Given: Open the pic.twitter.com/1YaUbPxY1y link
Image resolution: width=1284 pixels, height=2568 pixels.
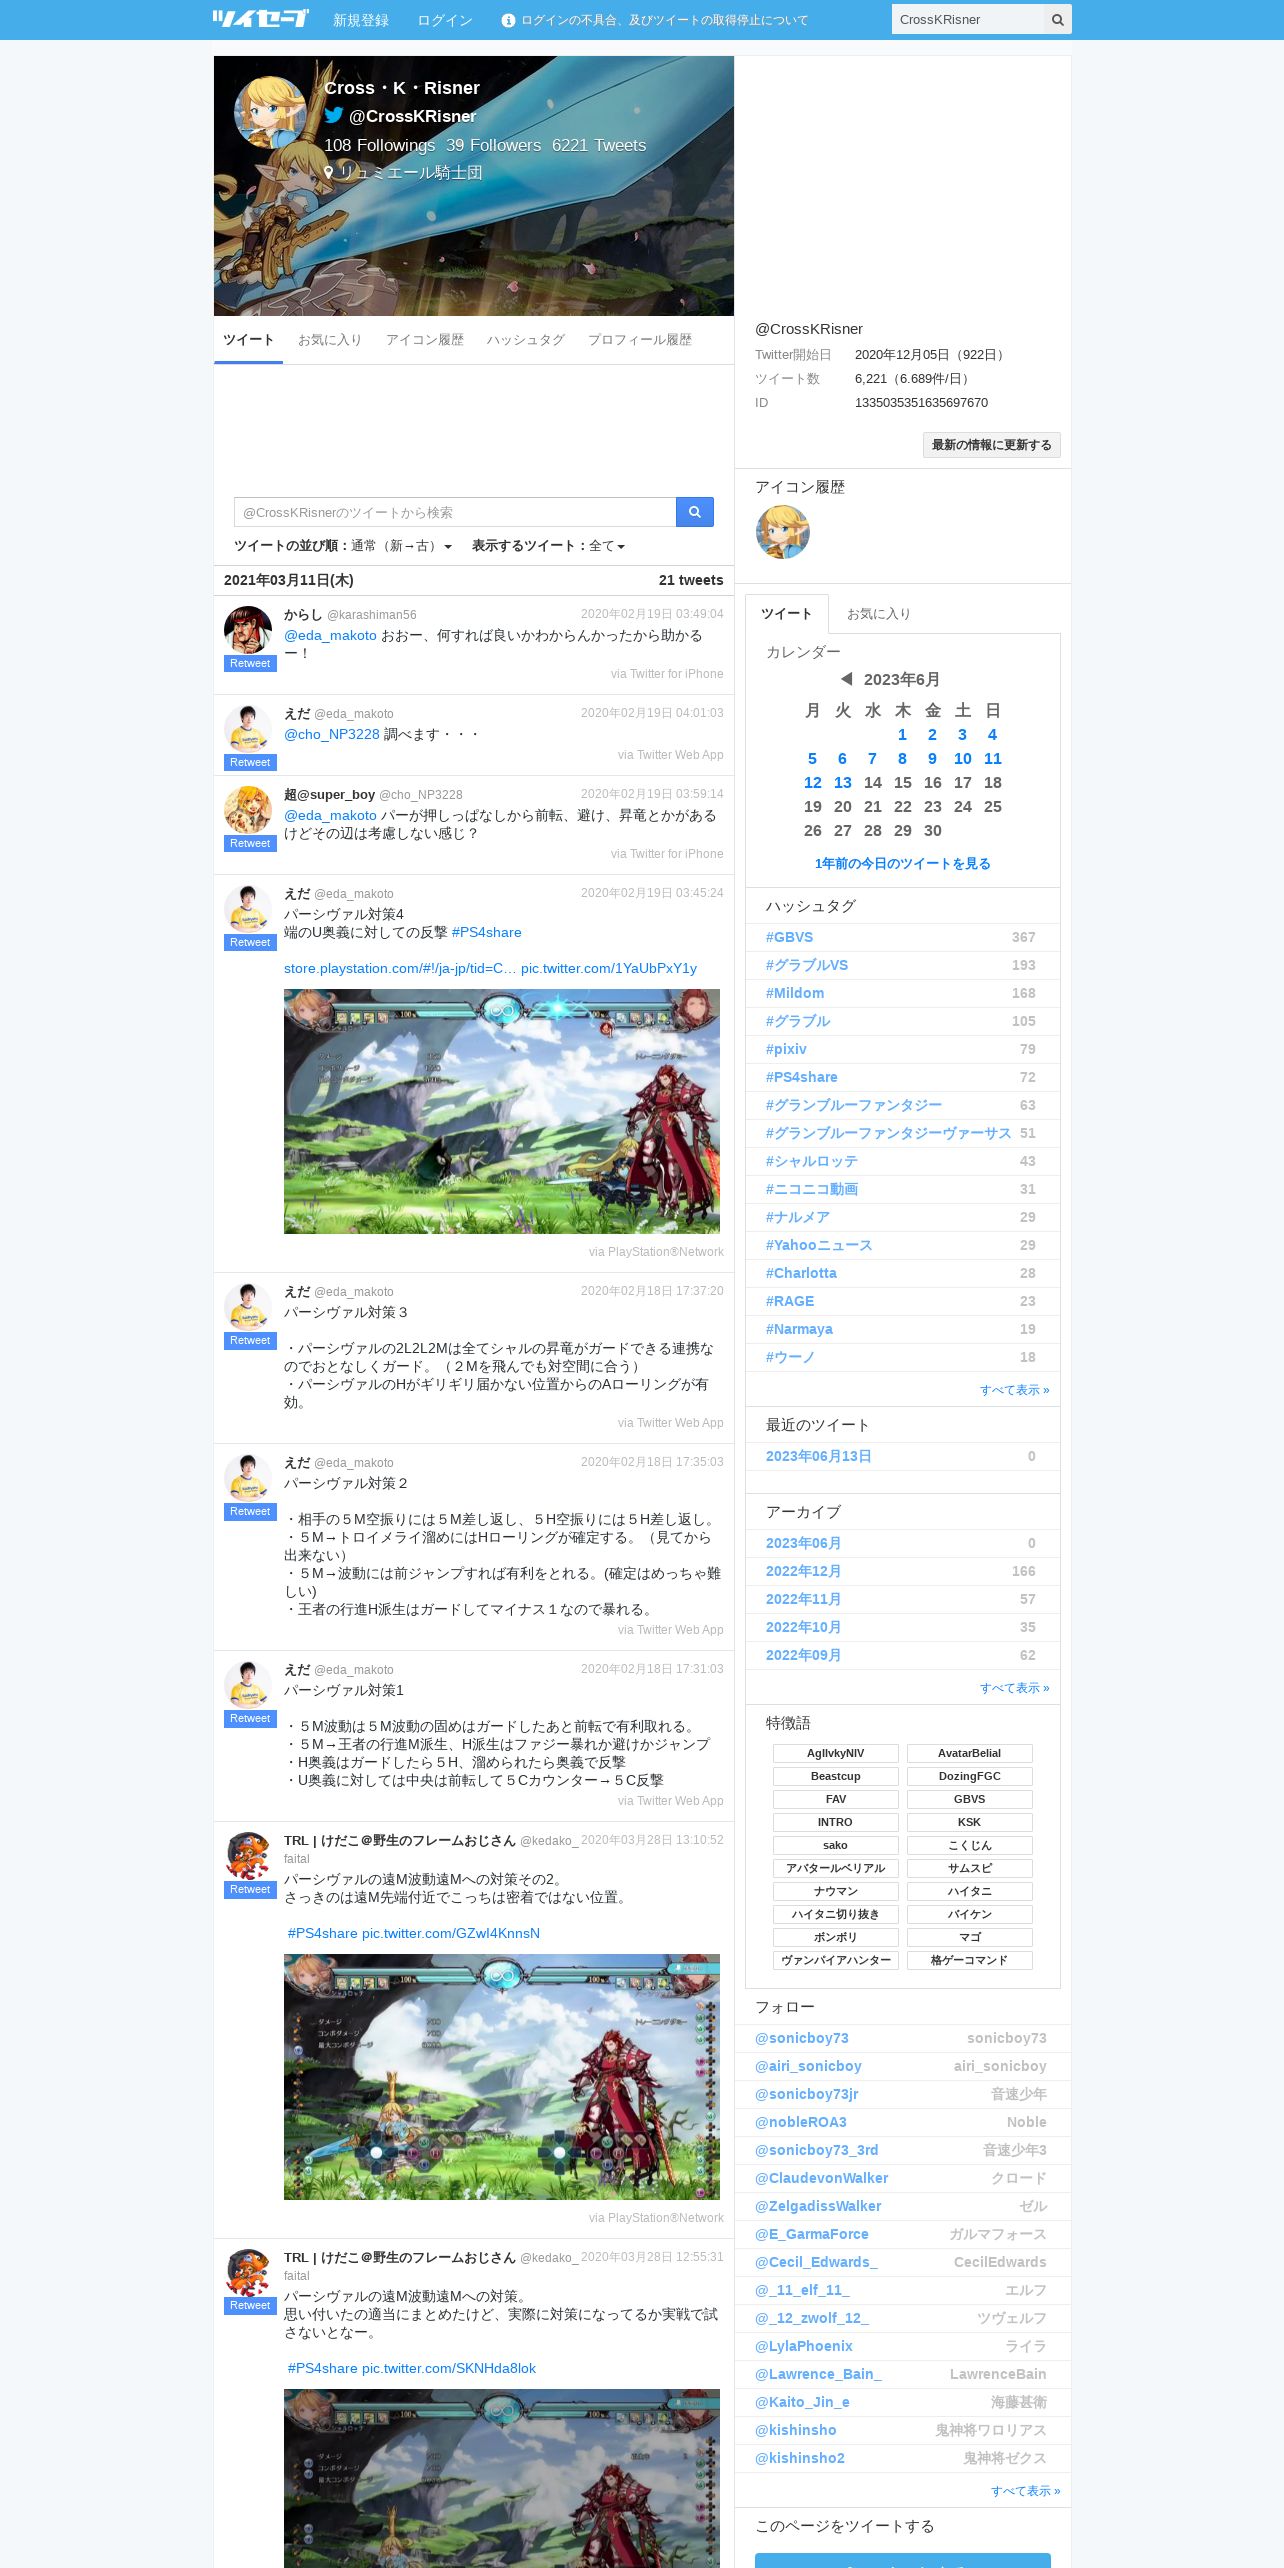Looking at the screenshot, I should tap(609, 968).
